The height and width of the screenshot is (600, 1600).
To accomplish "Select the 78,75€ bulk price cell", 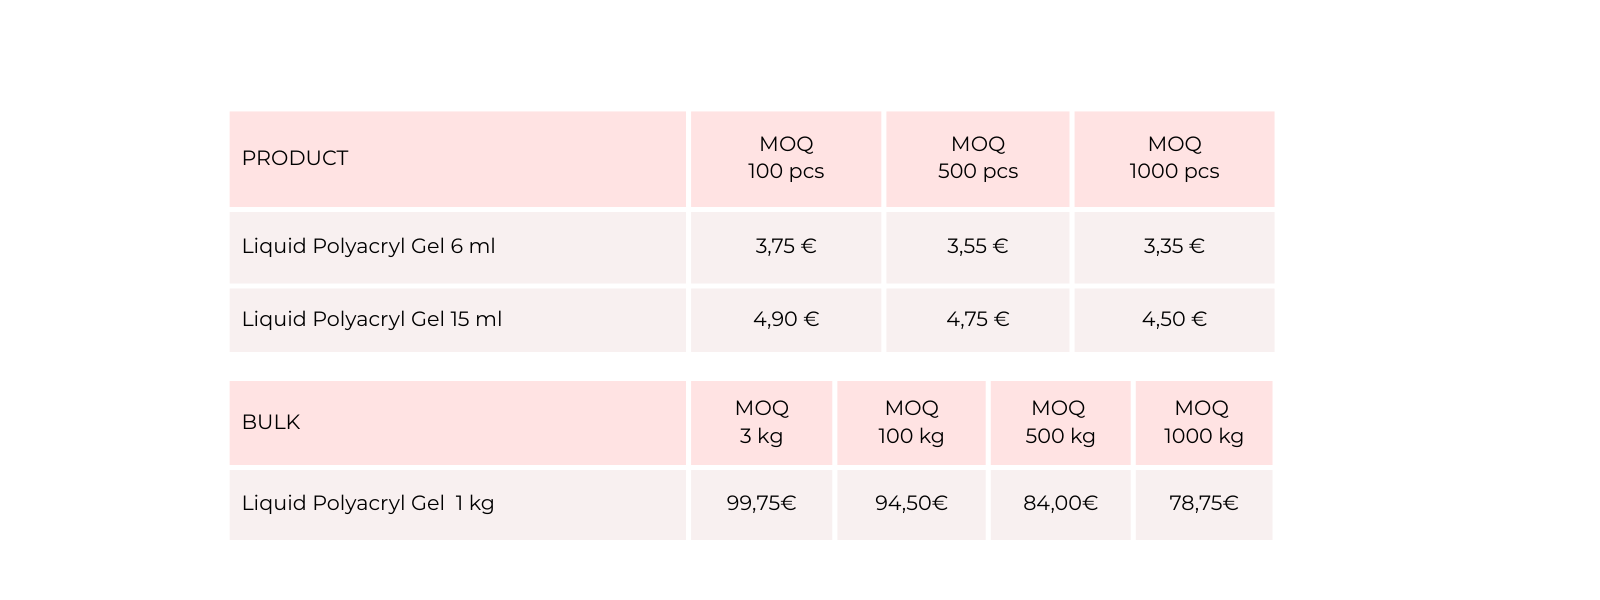I will [x=1203, y=503].
